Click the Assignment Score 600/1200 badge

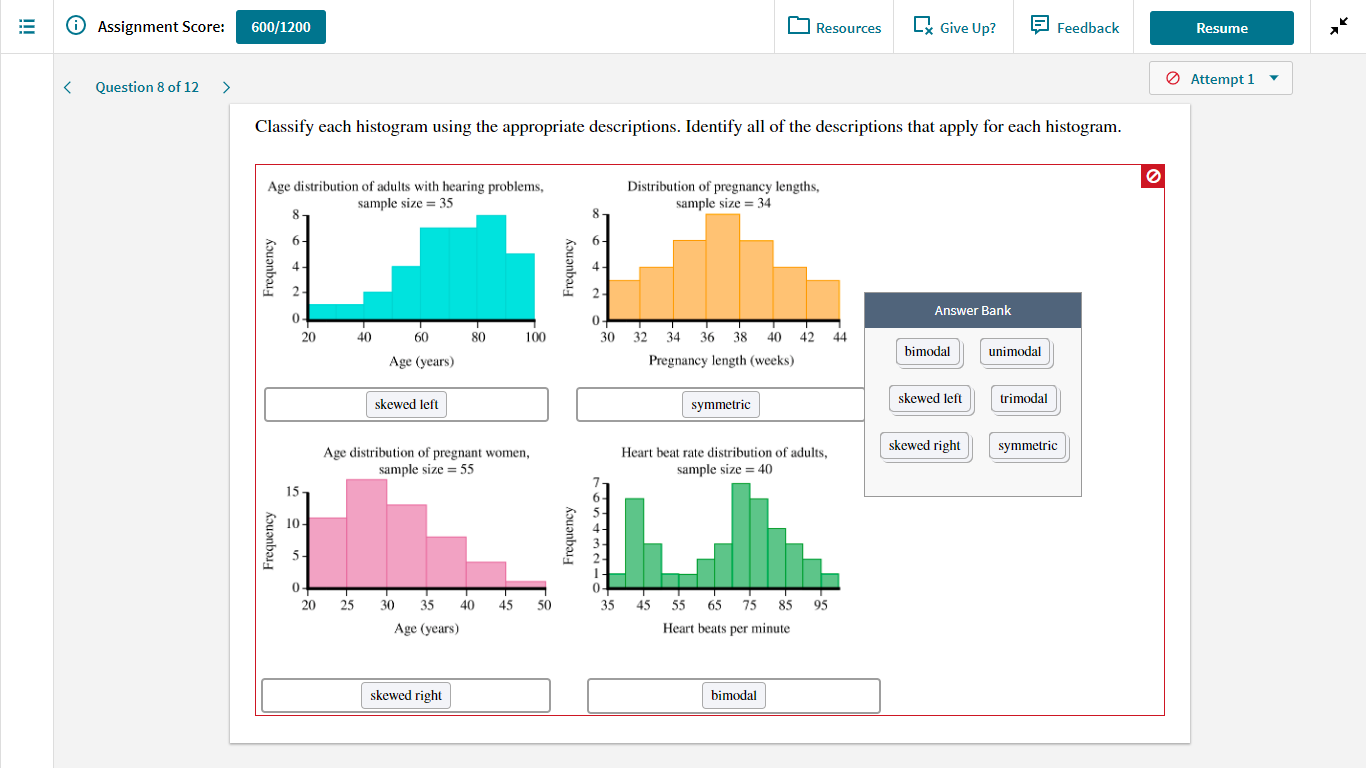coord(280,27)
